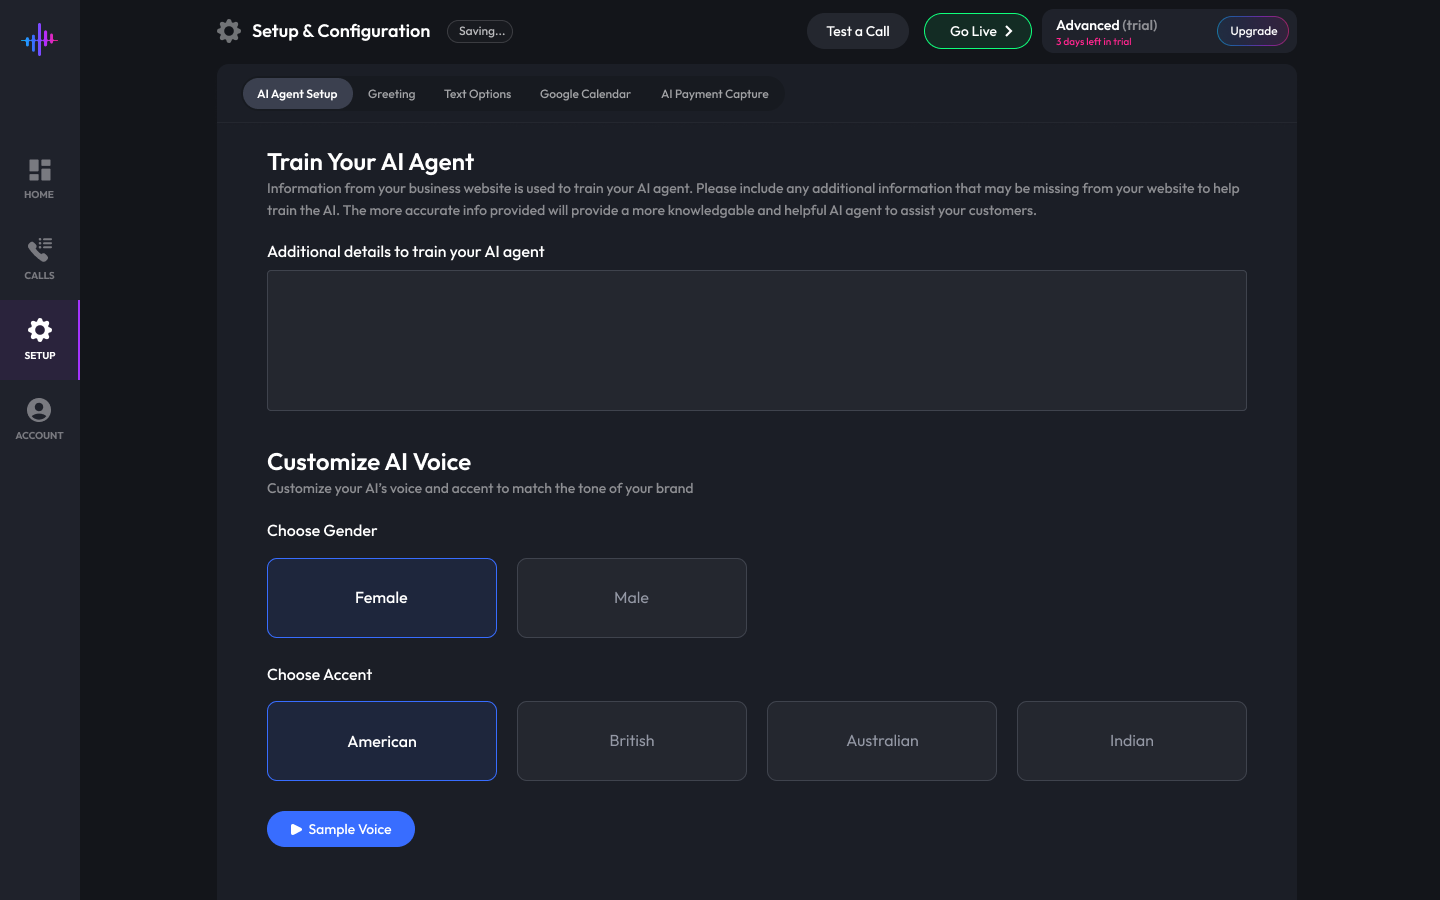This screenshot has height=900, width=1440.
Task: Open the AI Payment Capture tab
Action: pos(715,93)
